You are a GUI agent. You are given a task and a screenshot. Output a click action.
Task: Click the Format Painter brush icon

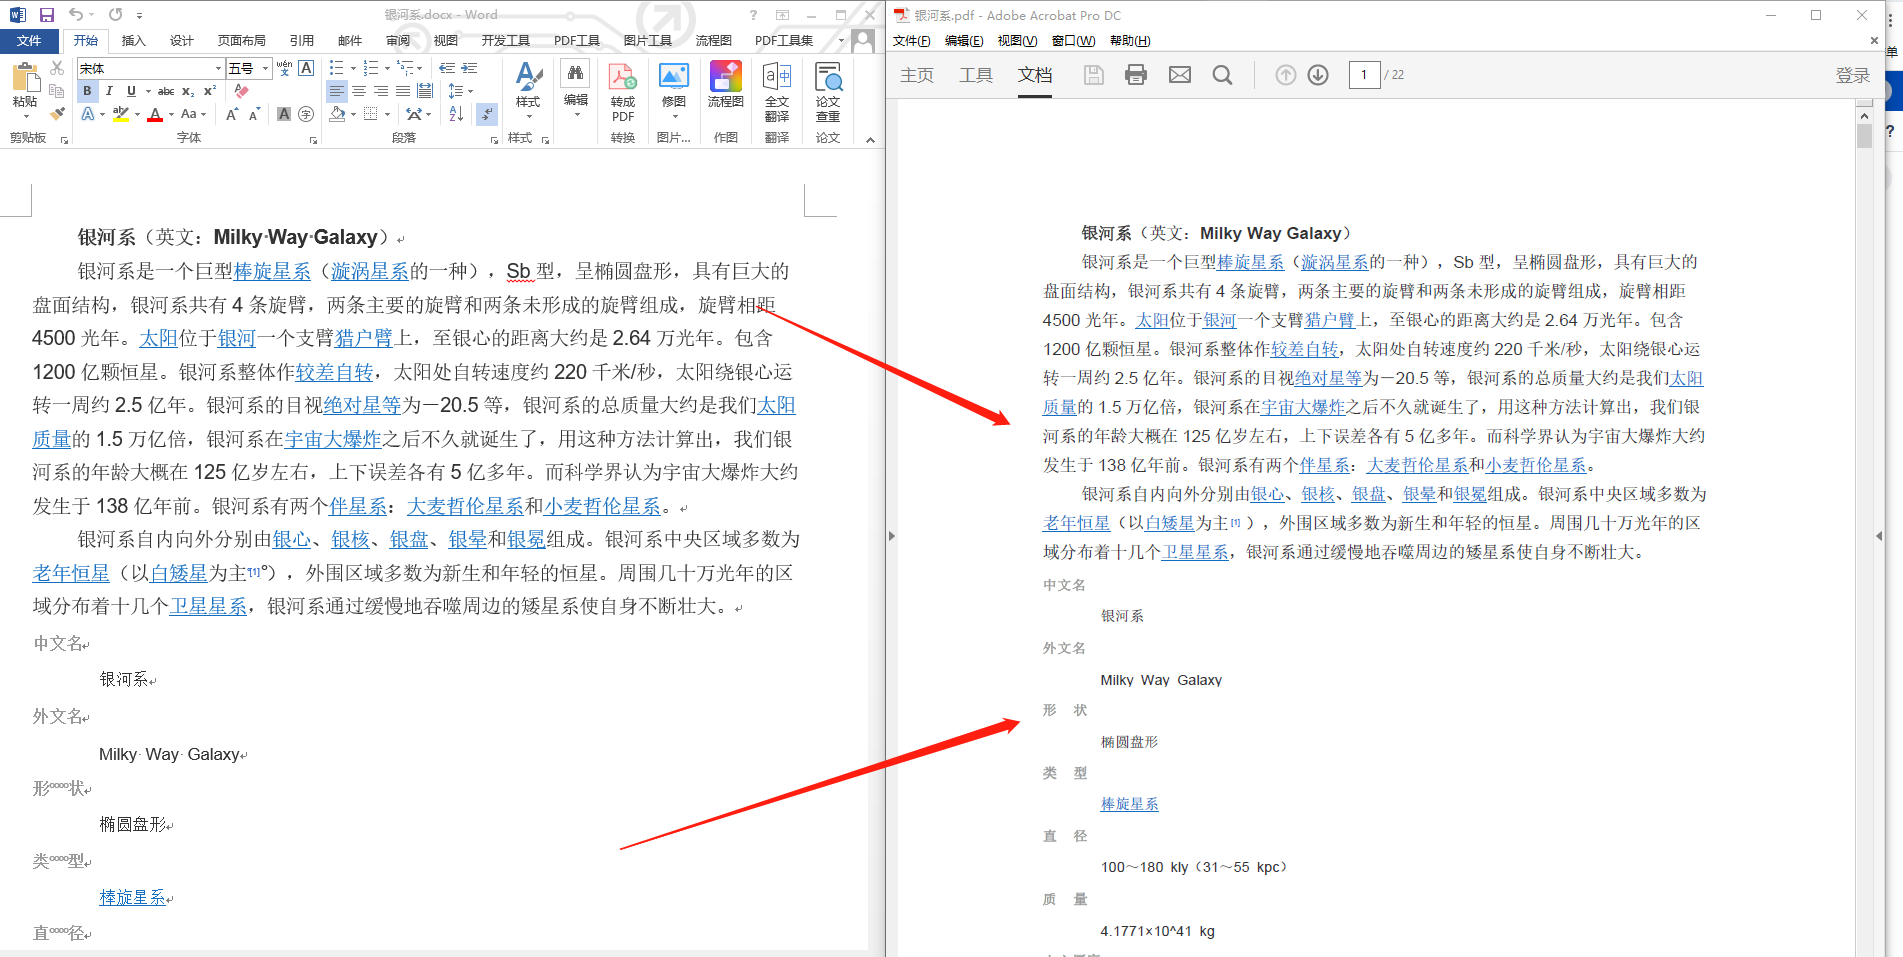pyautogui.click(x=57, y=114)
